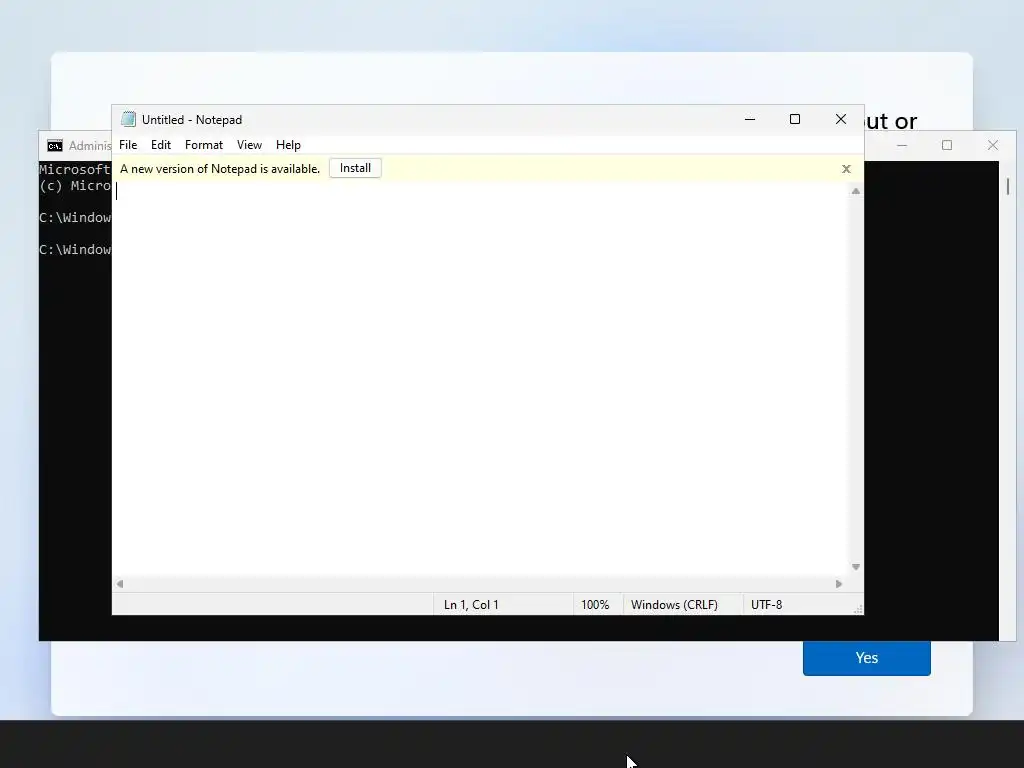
Task: Open the Edit menu in Notepad
Action: pyautogui.click(x=161, y=145)
